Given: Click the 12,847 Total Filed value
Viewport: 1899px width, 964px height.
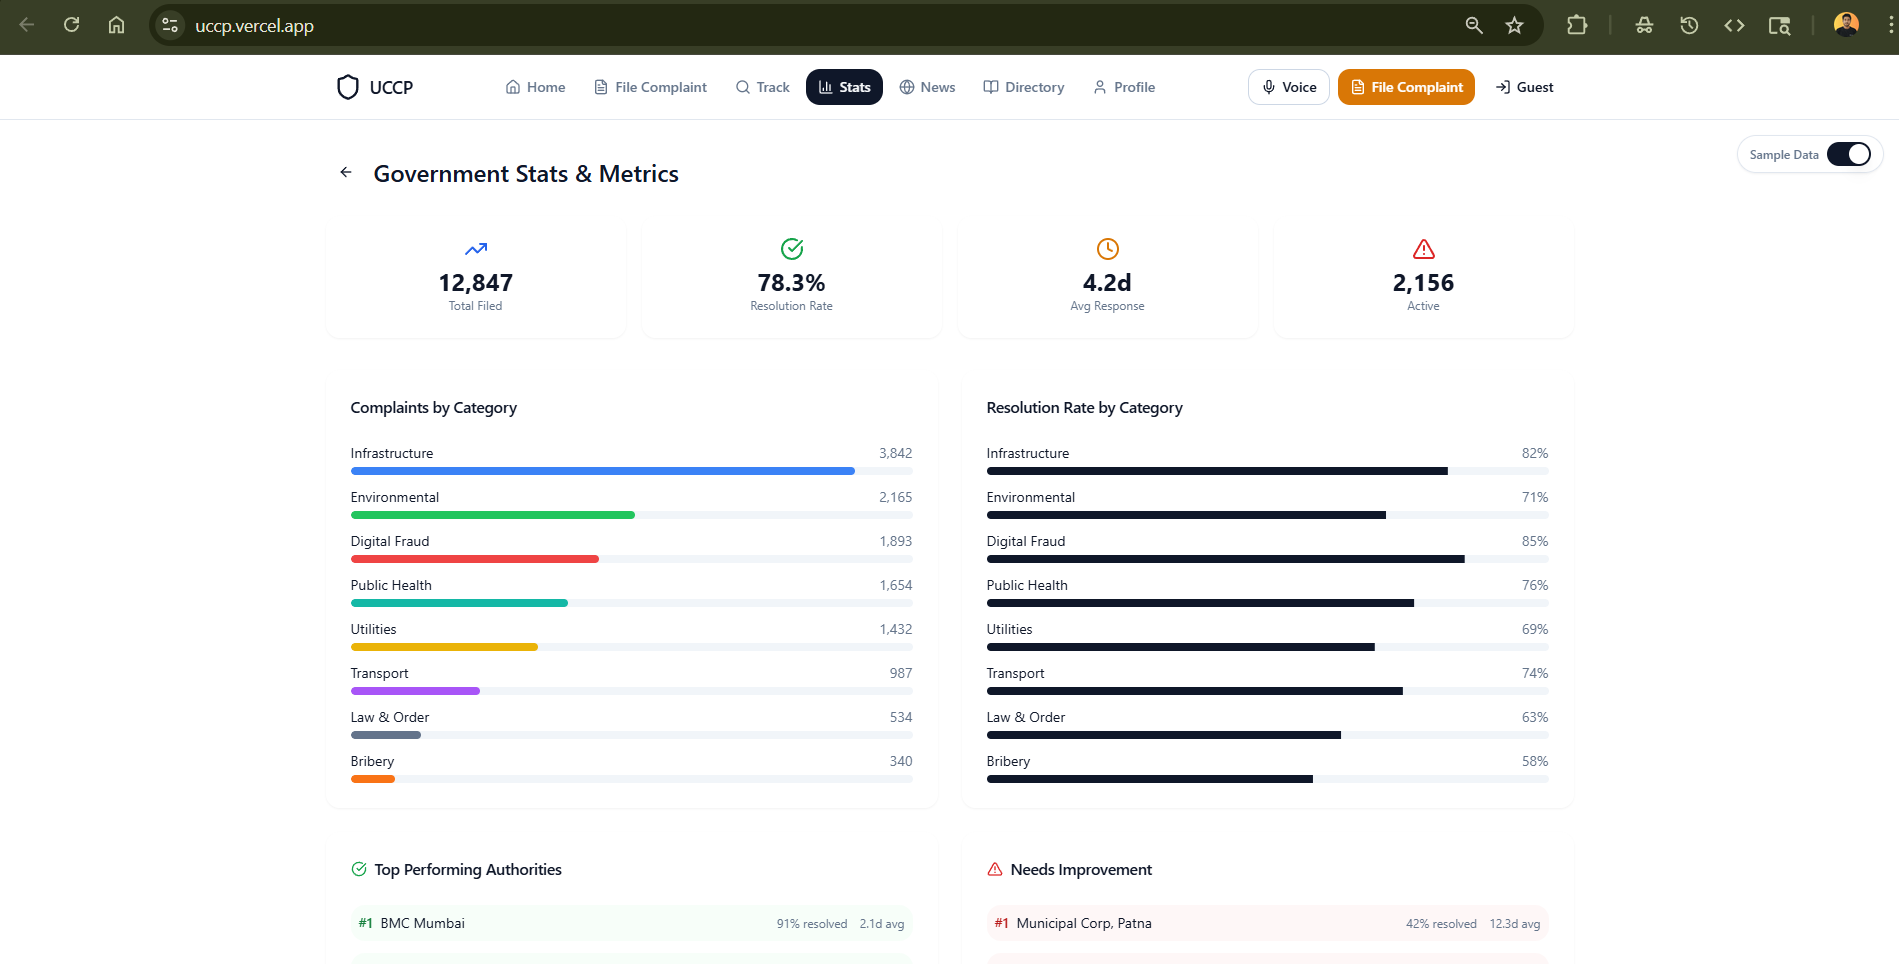Looking at the screenshot, I should [476, 283].
